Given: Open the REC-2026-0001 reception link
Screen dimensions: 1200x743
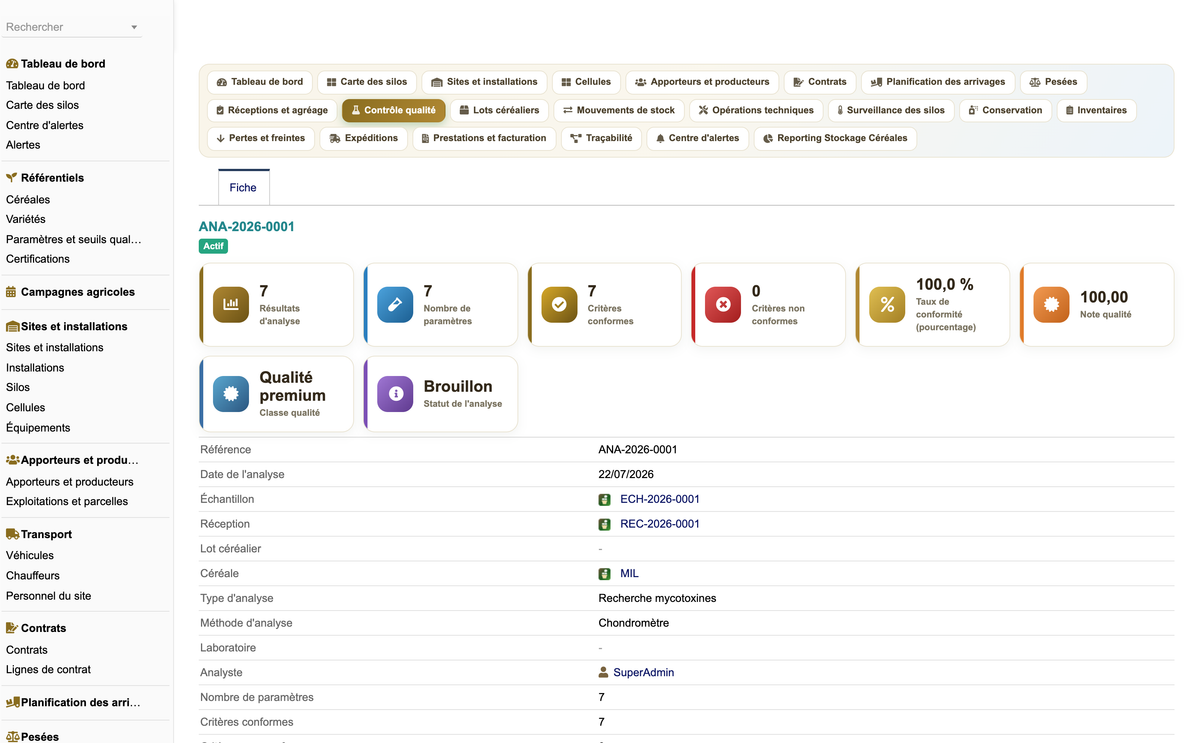Looking at the screenshot, I should 660,524.
